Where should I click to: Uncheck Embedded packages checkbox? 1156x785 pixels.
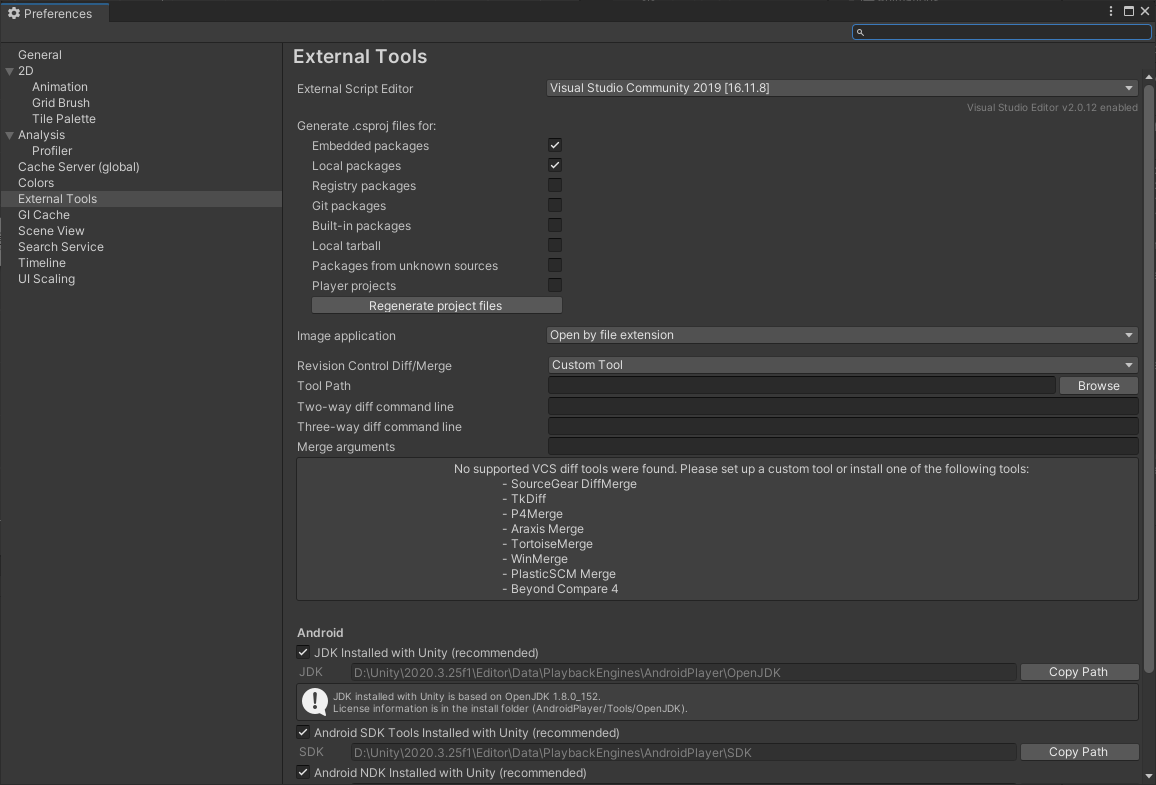554,145
